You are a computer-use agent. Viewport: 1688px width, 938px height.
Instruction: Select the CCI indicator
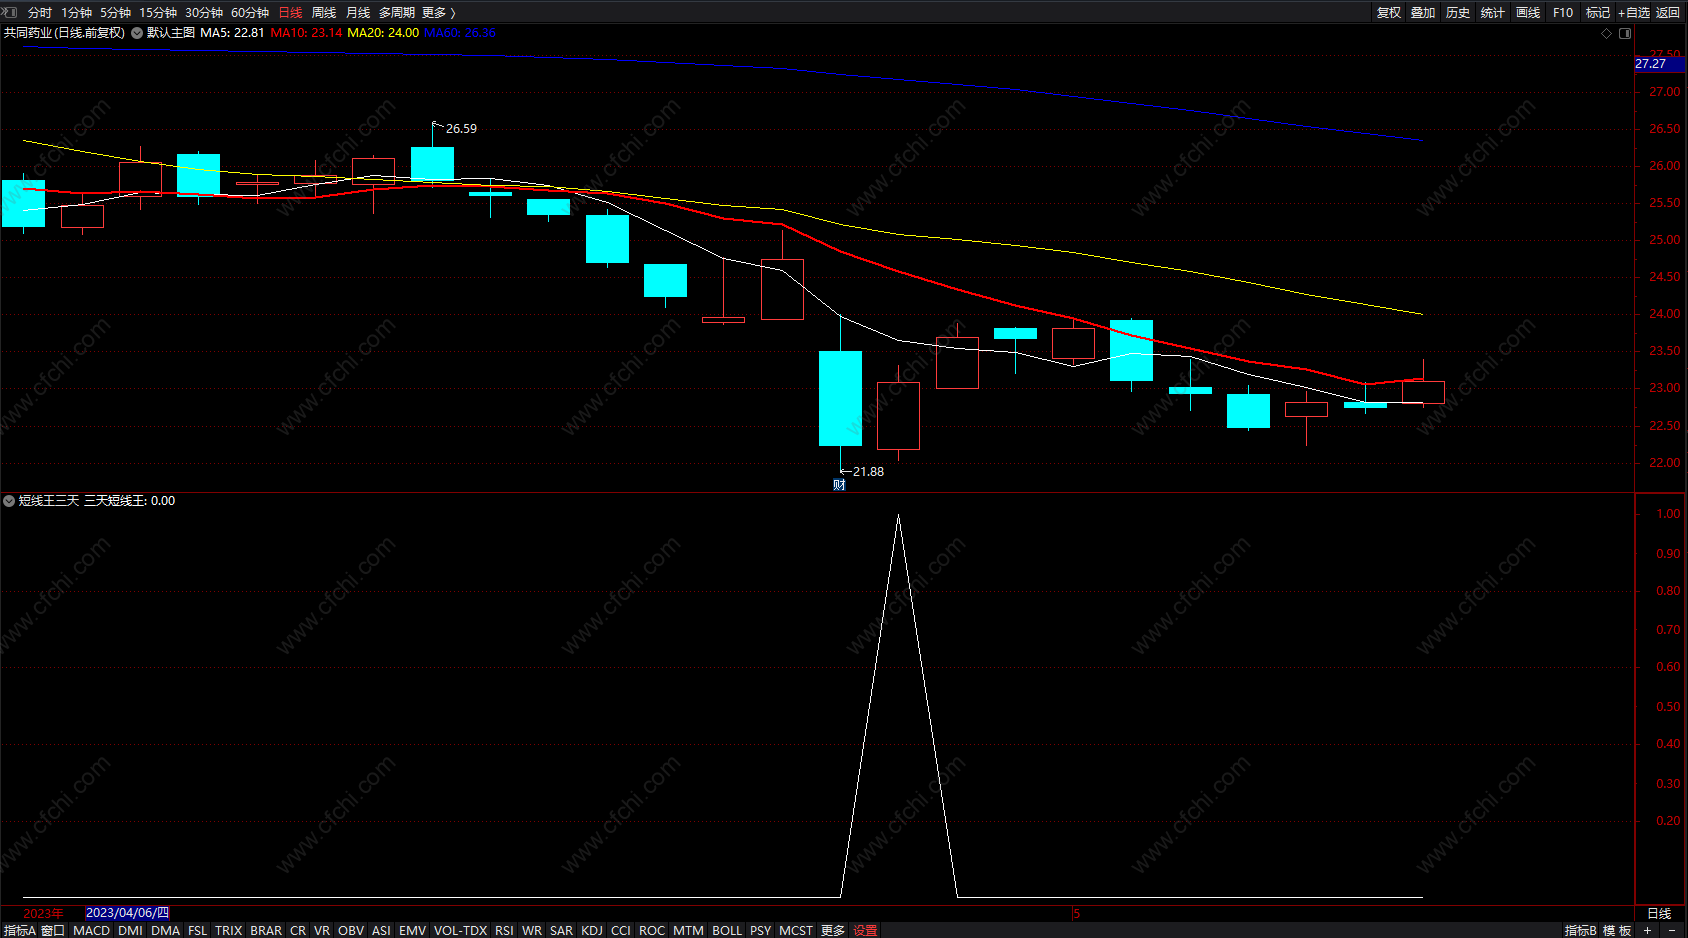point(621,930)
